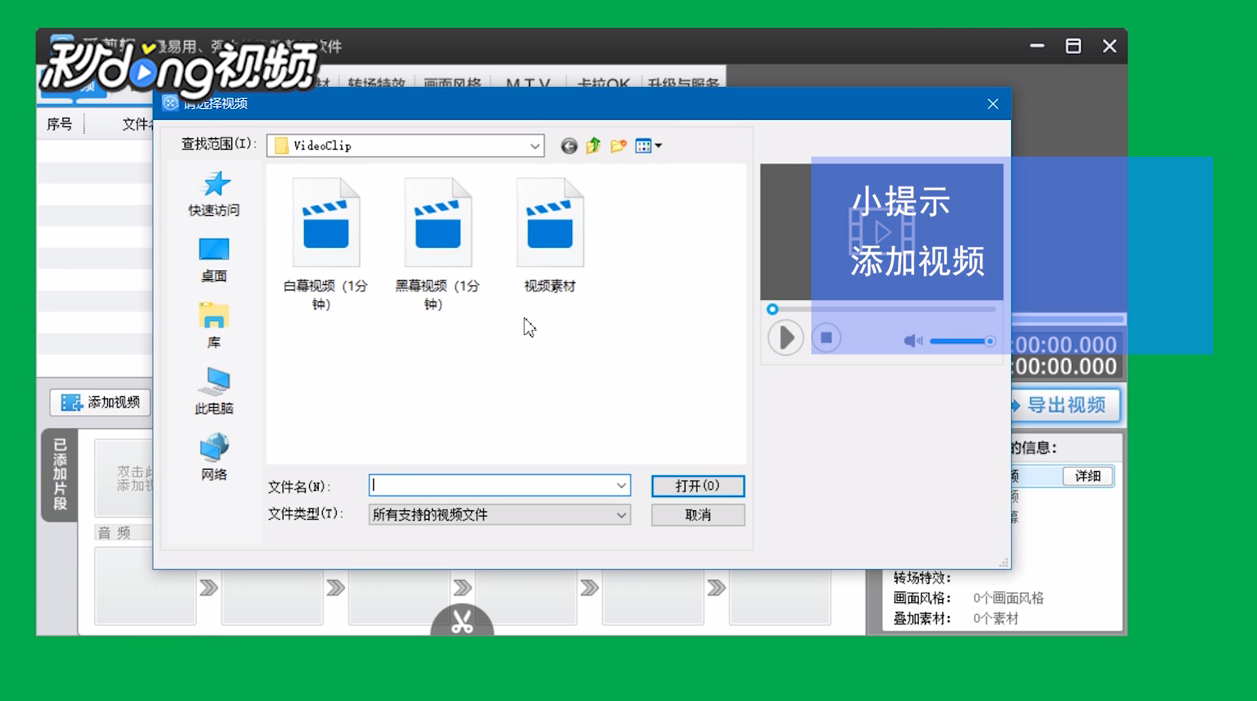The height and width of the screenshot is (701, 1257).
Task: Minimize the main editor window
Action: pyautogui.click(x=1037, y=46)
